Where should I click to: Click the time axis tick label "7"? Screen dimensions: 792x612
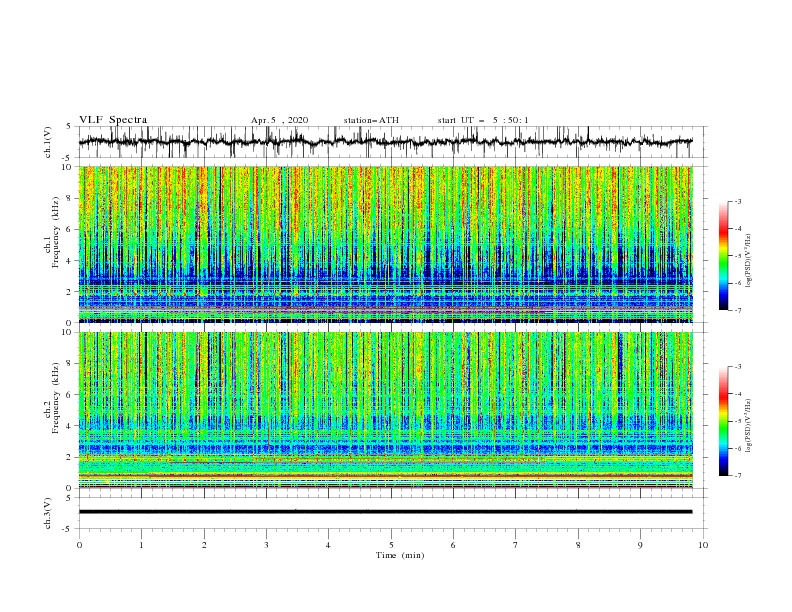pos(516,545)
